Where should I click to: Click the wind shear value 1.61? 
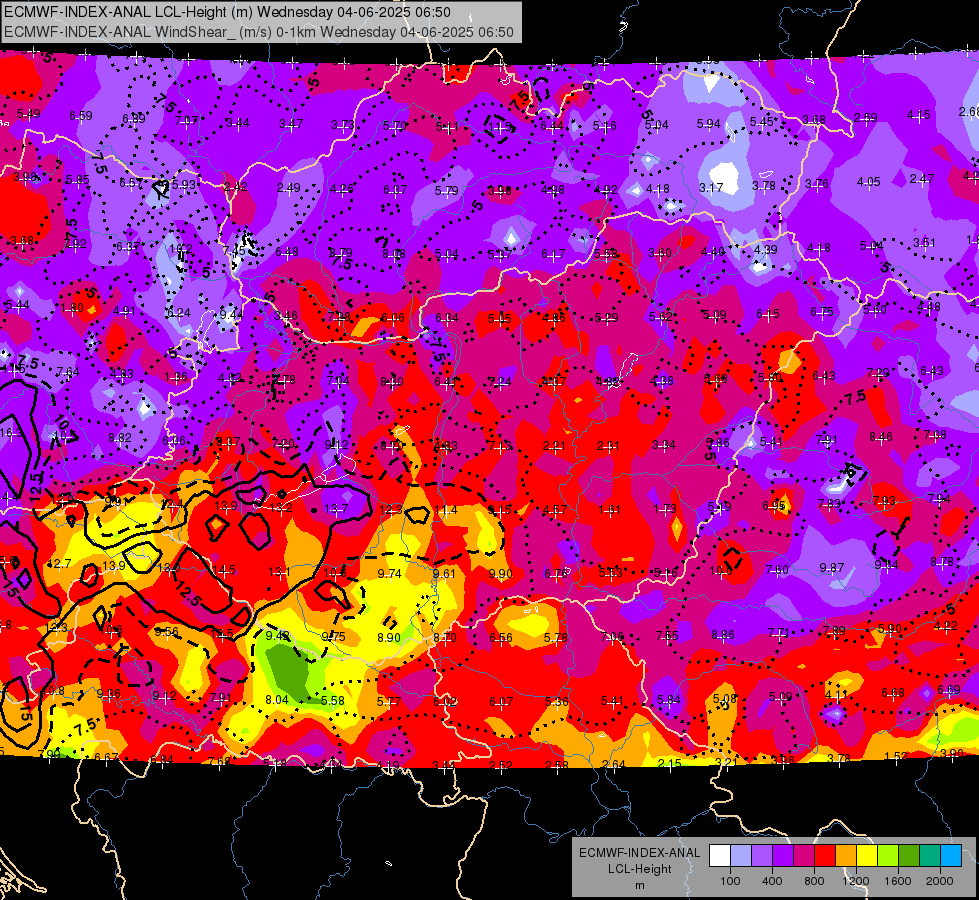pyautogui.click(x=609, y=510)
